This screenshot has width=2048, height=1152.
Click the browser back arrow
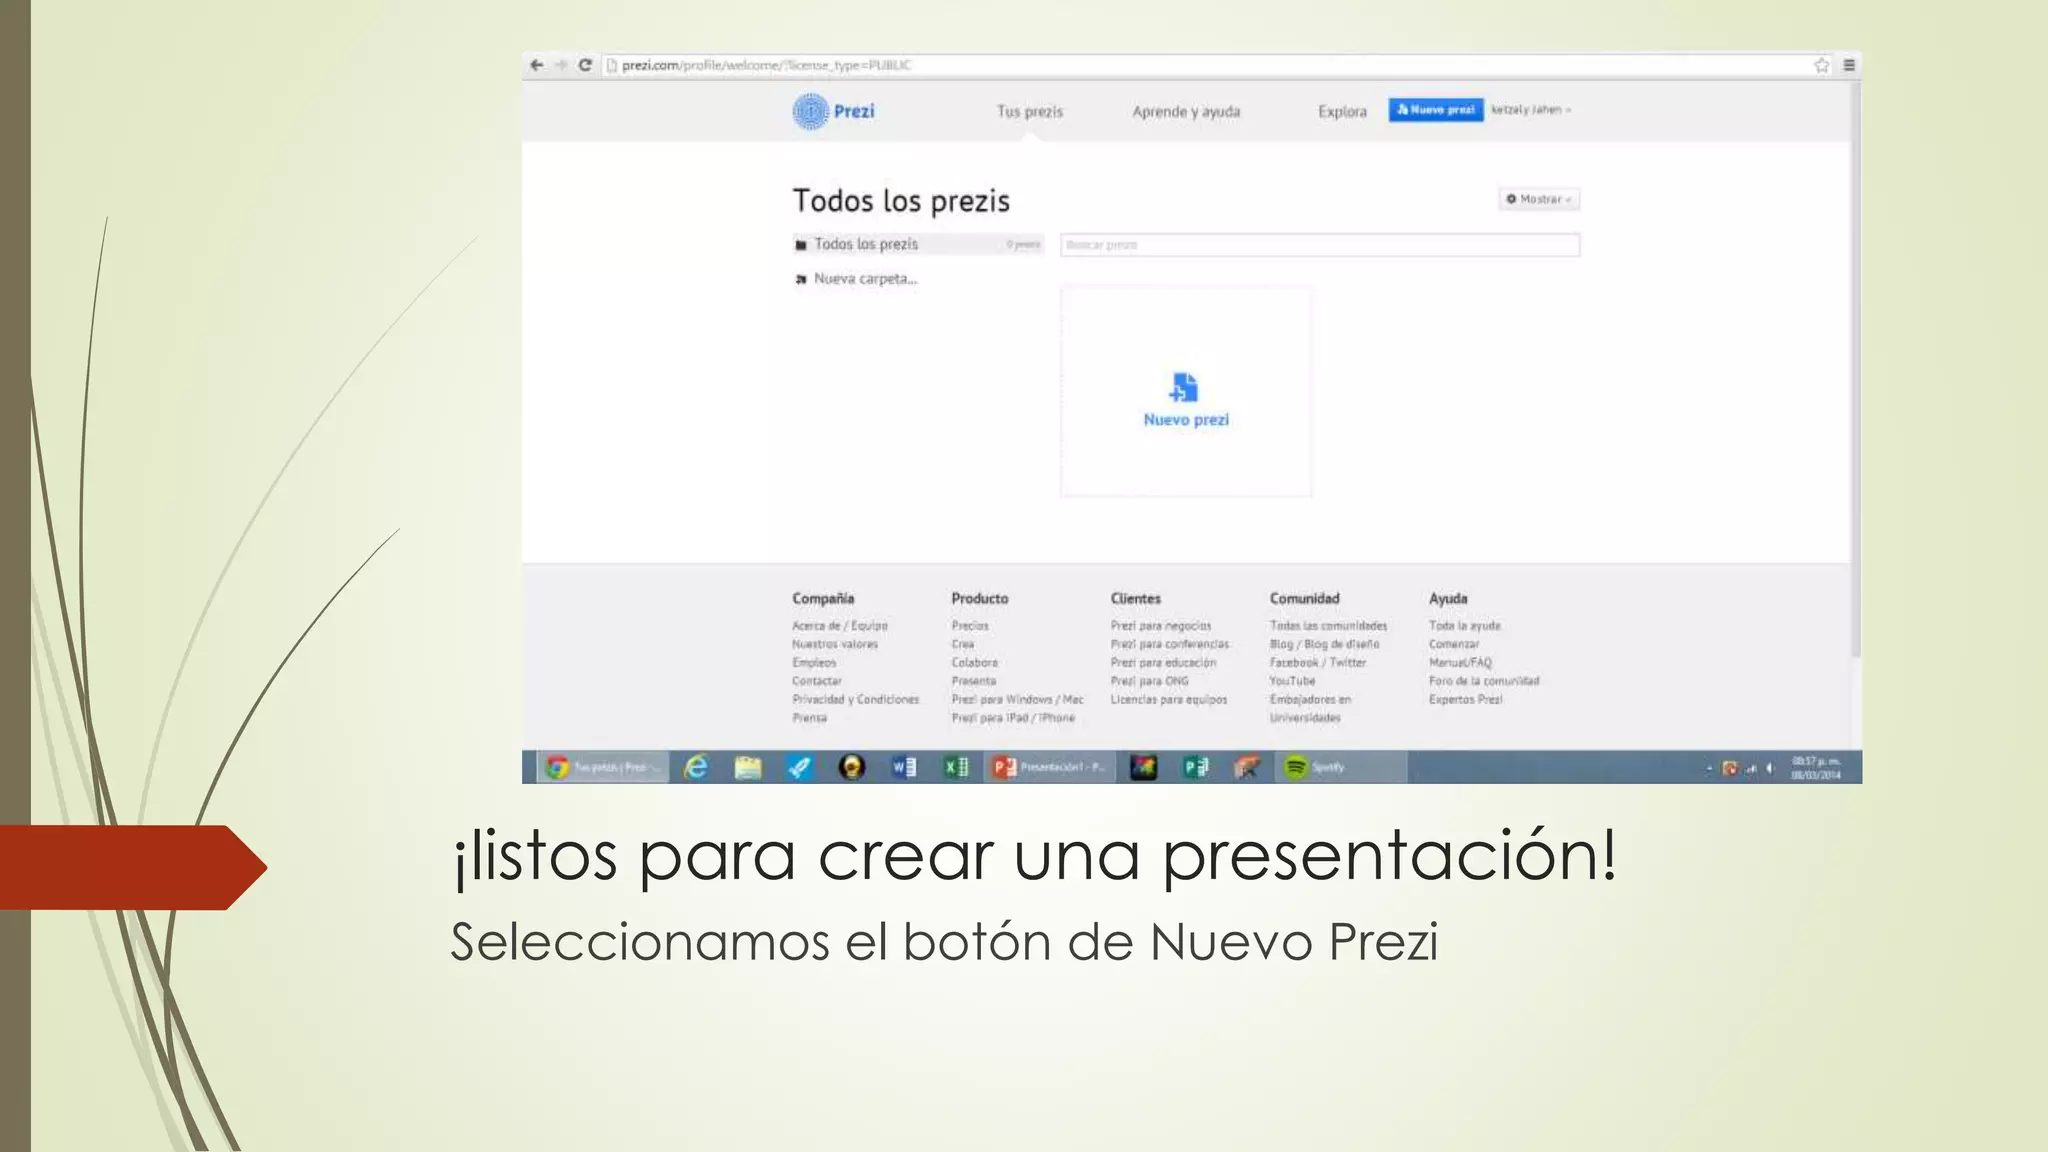[537, 65]
